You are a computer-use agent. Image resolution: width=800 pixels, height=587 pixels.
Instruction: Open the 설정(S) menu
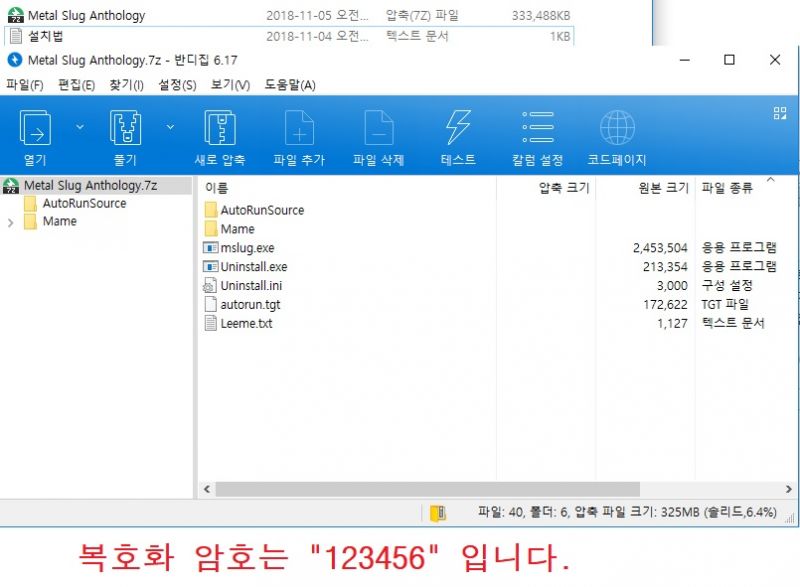177,85
